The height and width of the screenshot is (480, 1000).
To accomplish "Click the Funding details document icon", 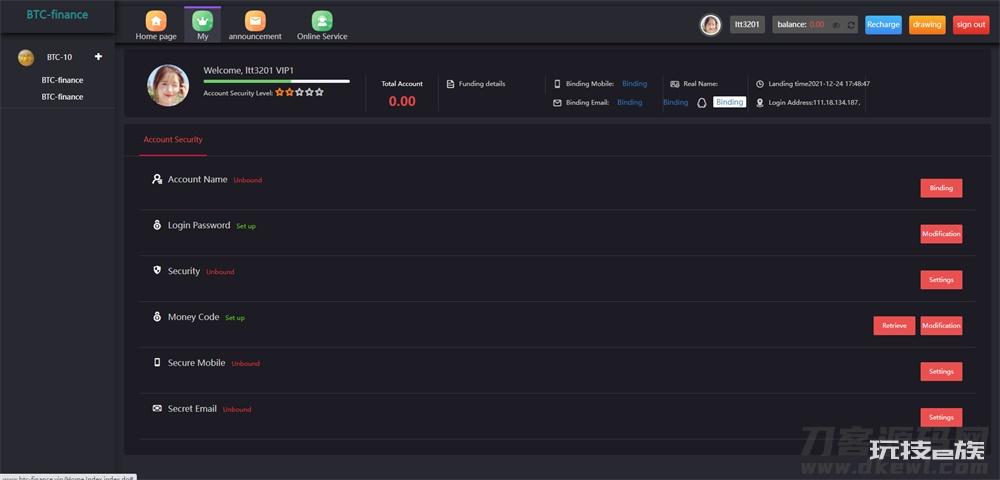I will tap(450, 84).
